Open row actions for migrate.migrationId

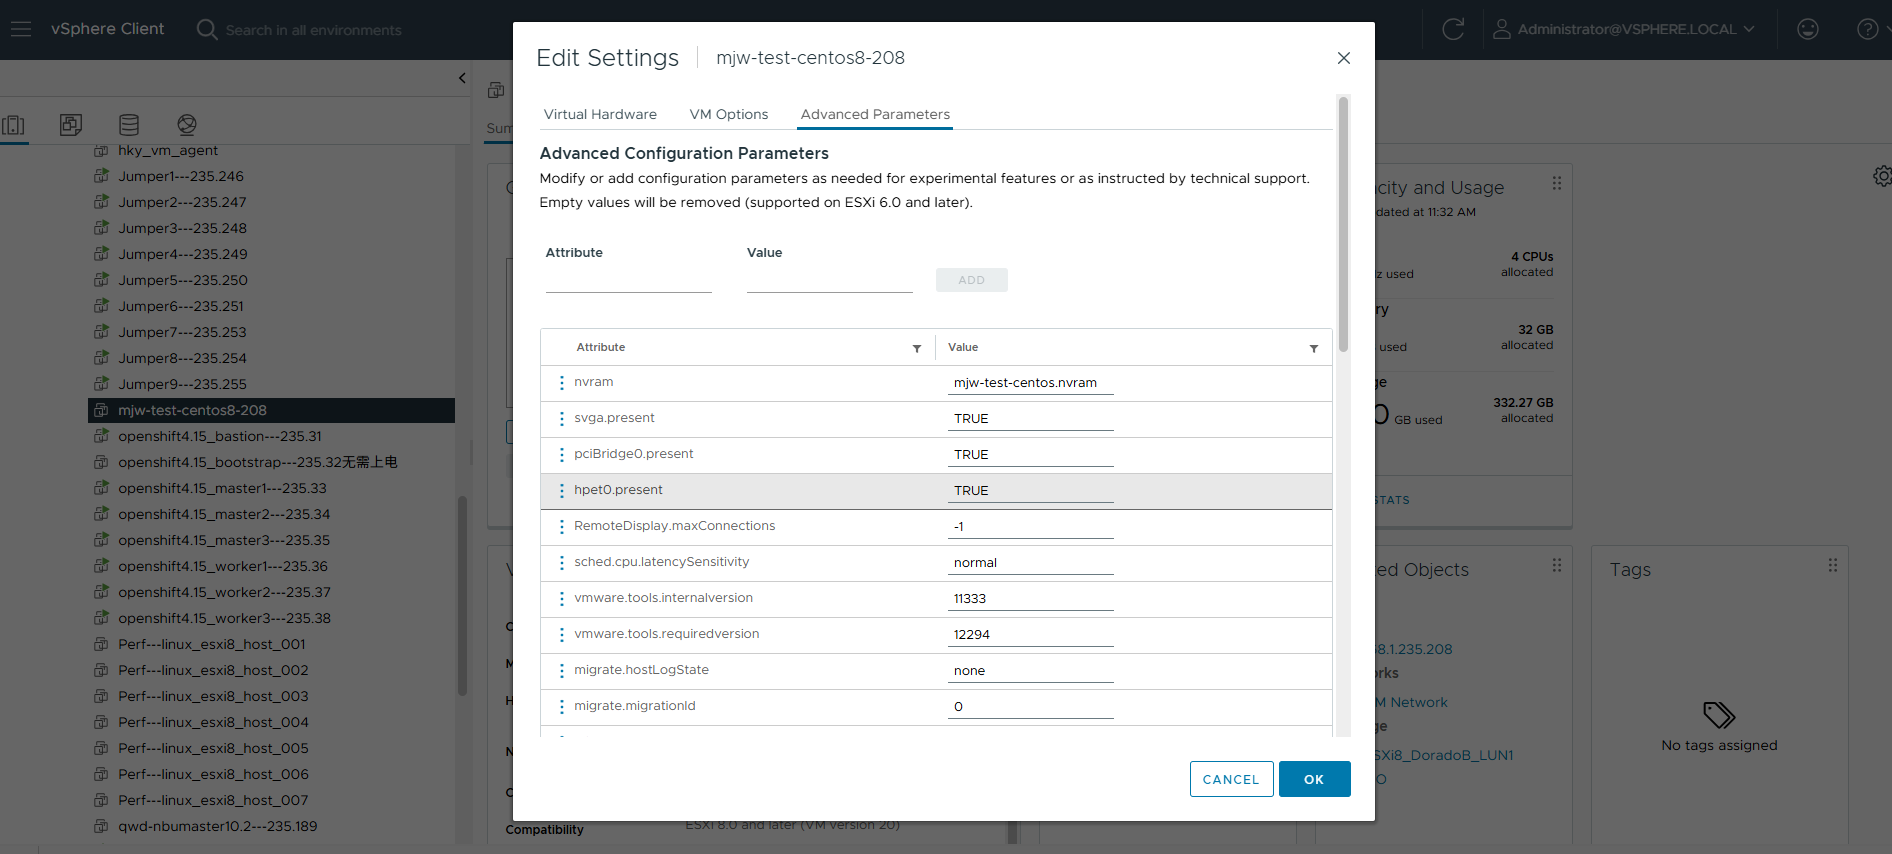pos(561,707)
